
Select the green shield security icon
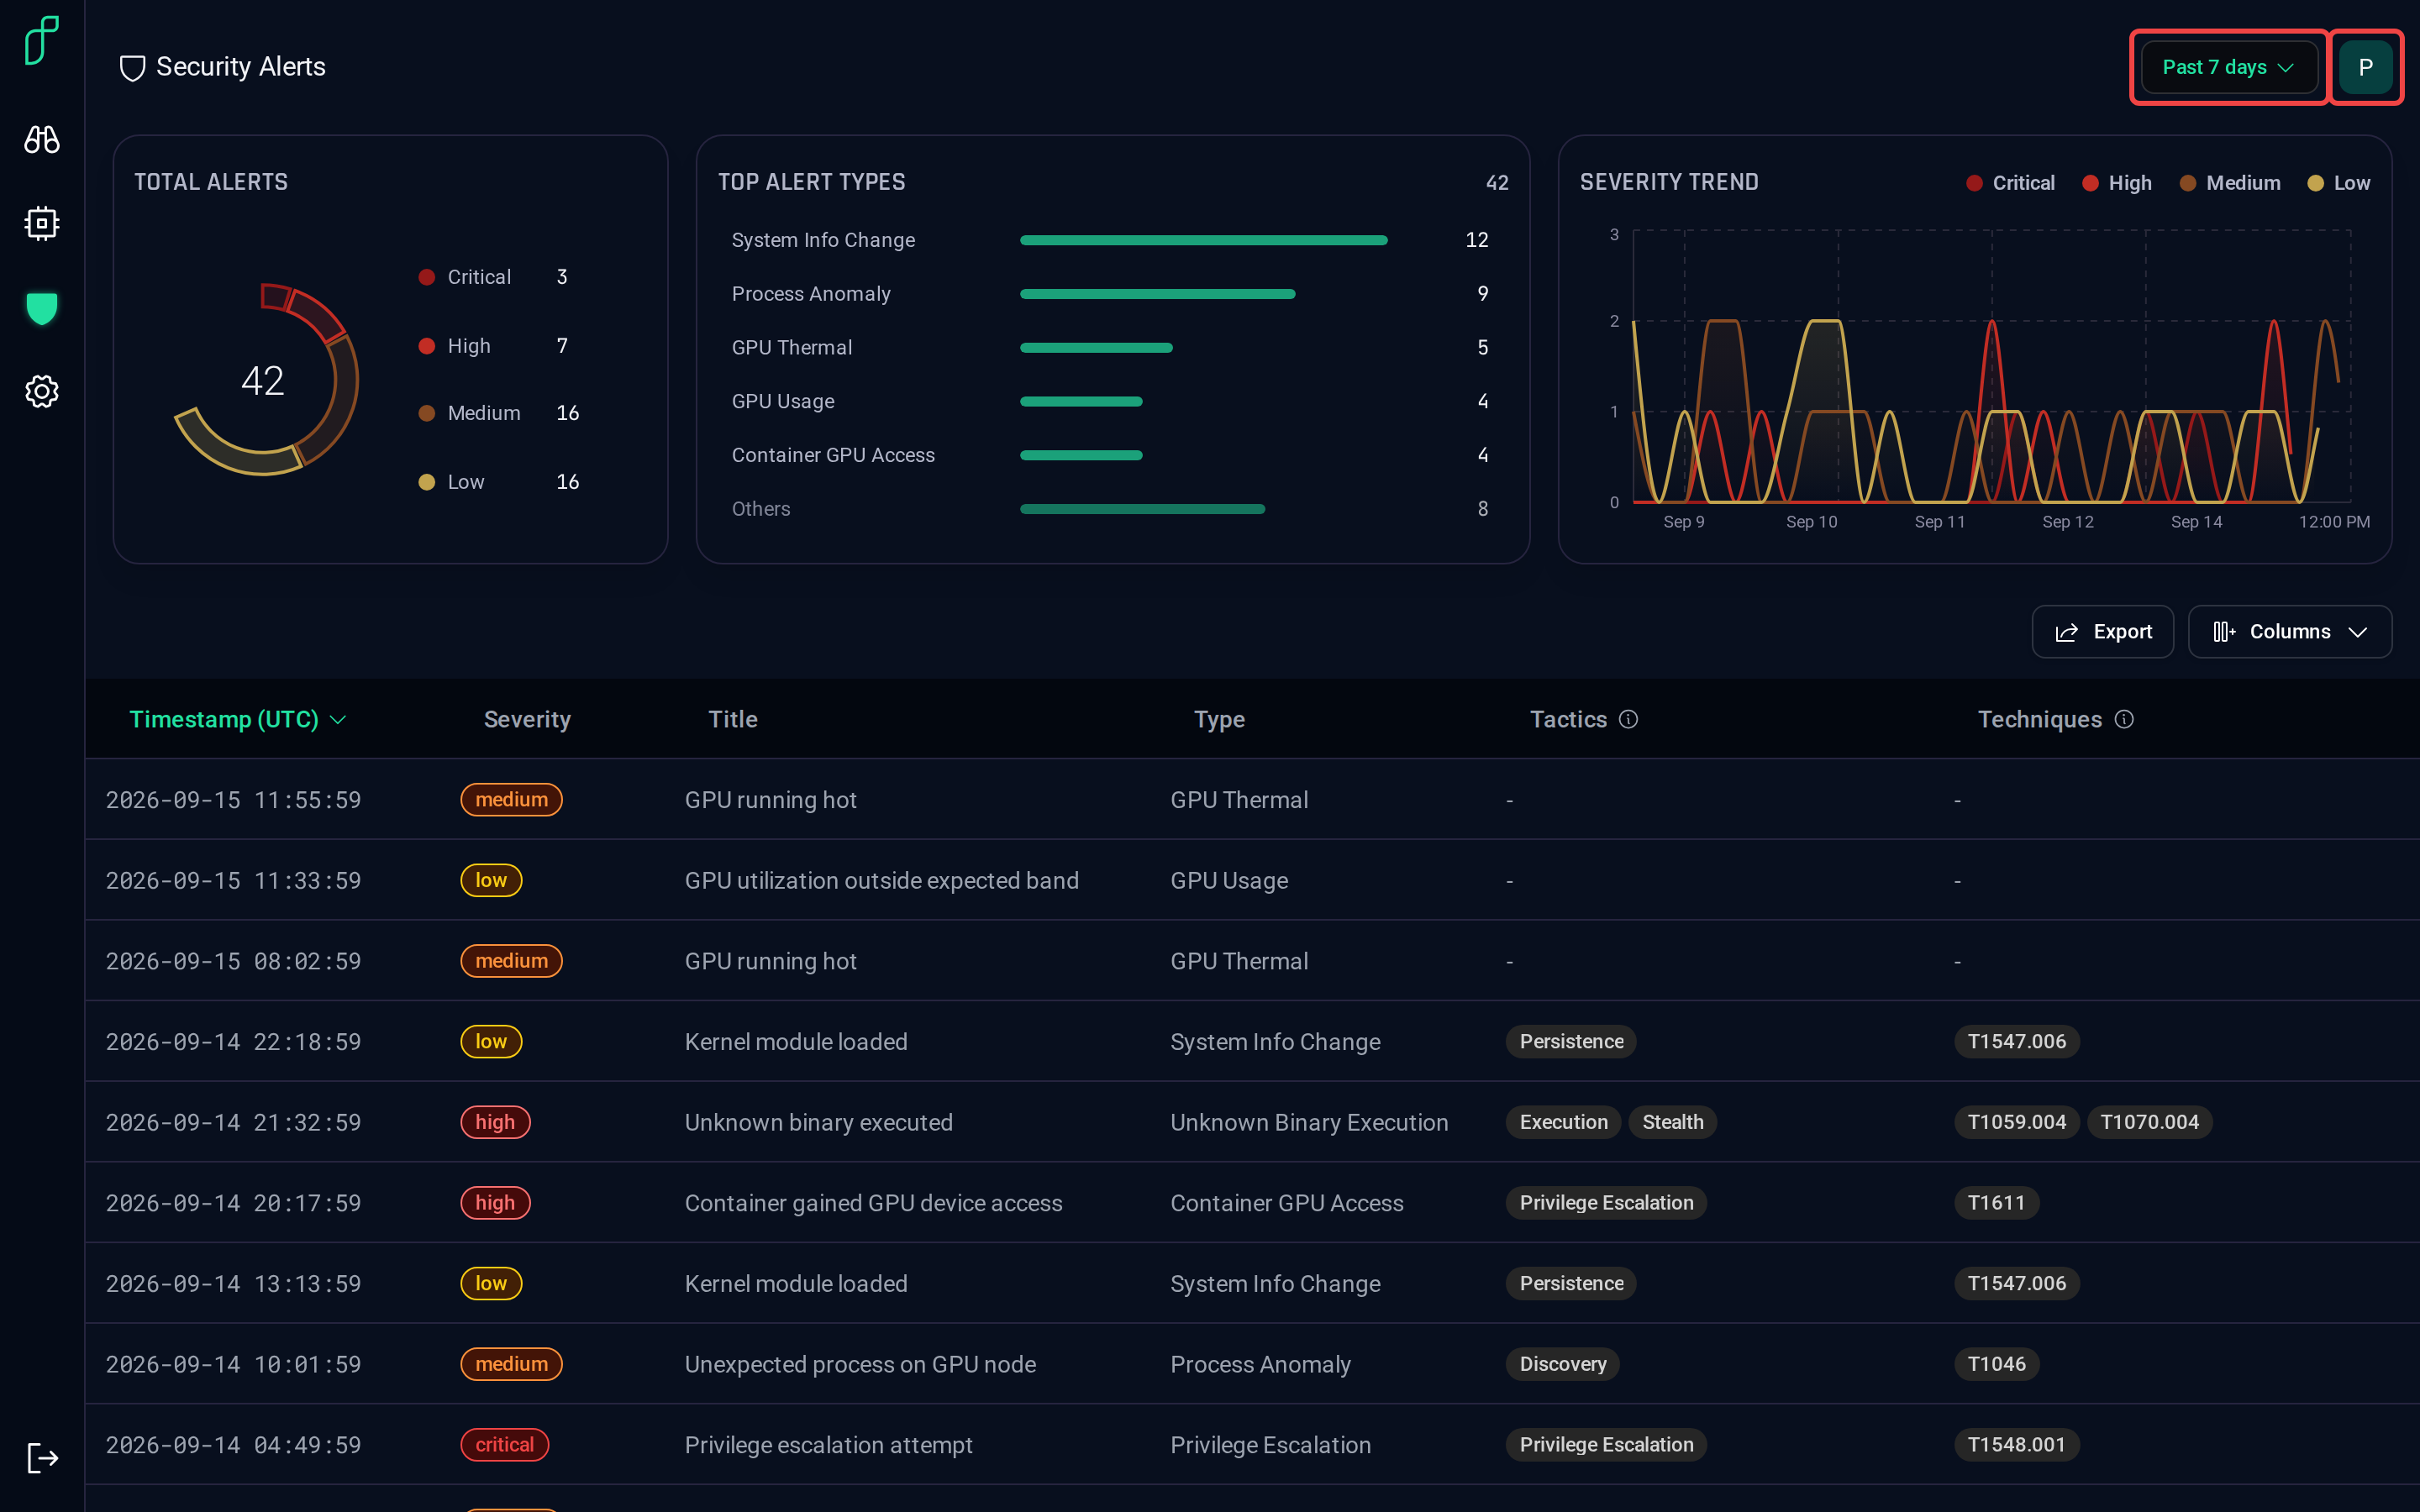pos(41,308)
